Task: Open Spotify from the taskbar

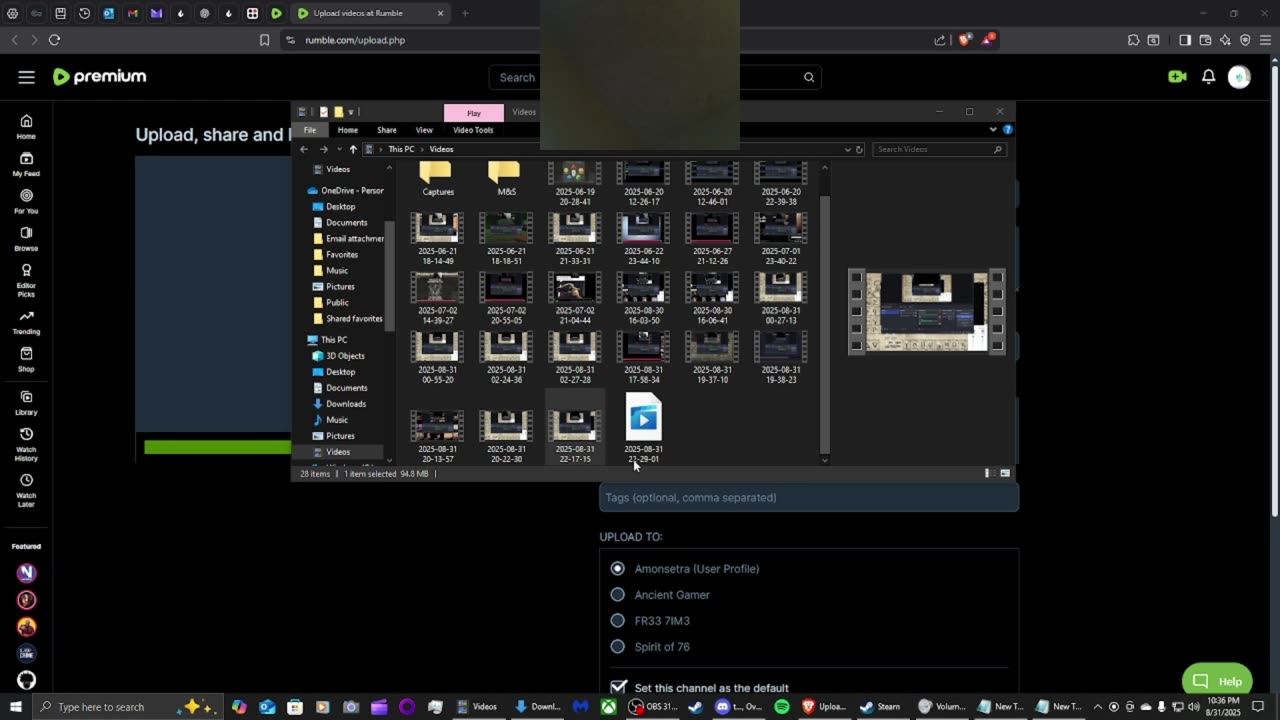Action: [x=782, y=707]
